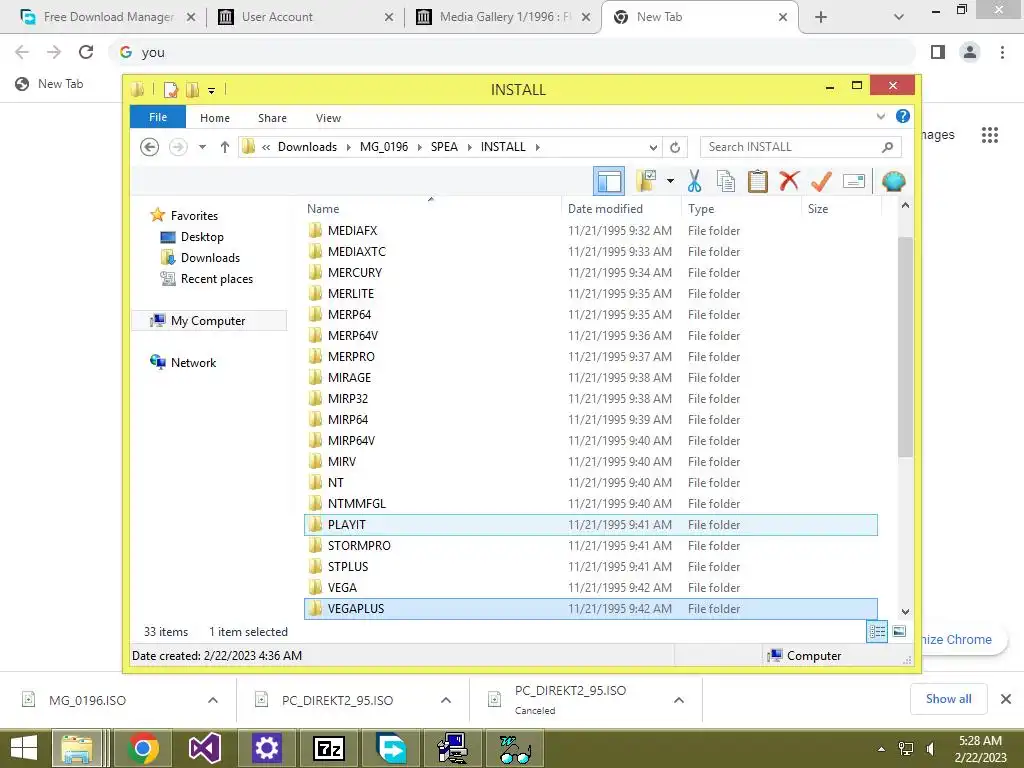Open Chrome three-dot menu
Screen dimensions: 1024x768
coord(1002,52)
